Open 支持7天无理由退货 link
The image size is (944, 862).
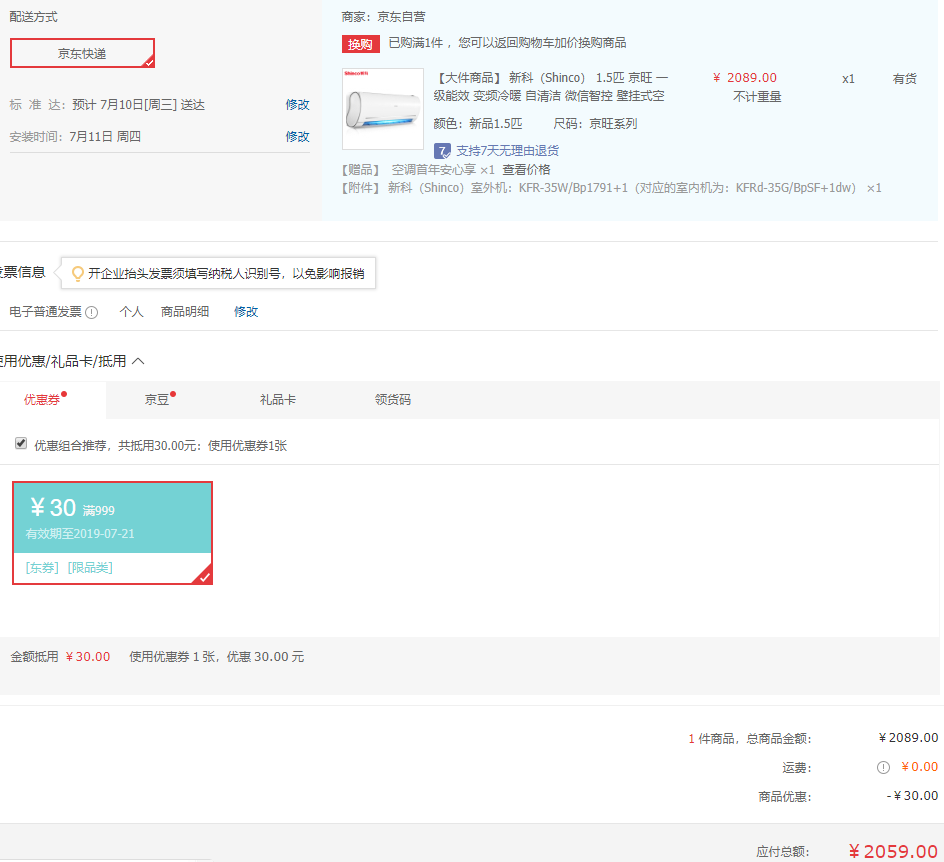point(508,150)
